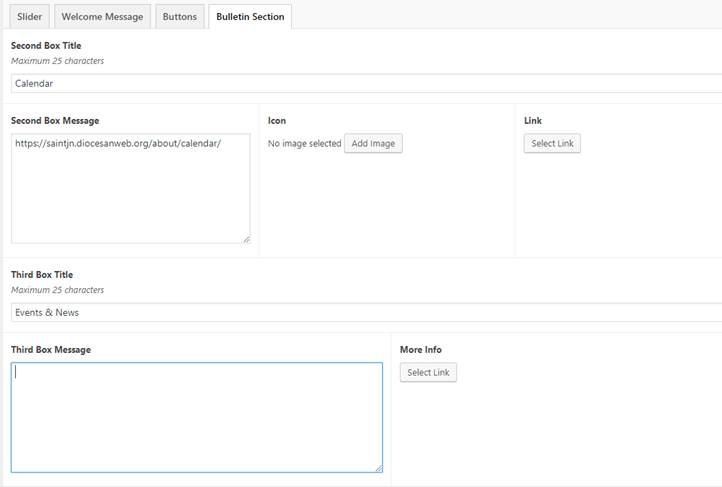
Task: Click the Third Box Message resize grip
Action: (378, 468)
